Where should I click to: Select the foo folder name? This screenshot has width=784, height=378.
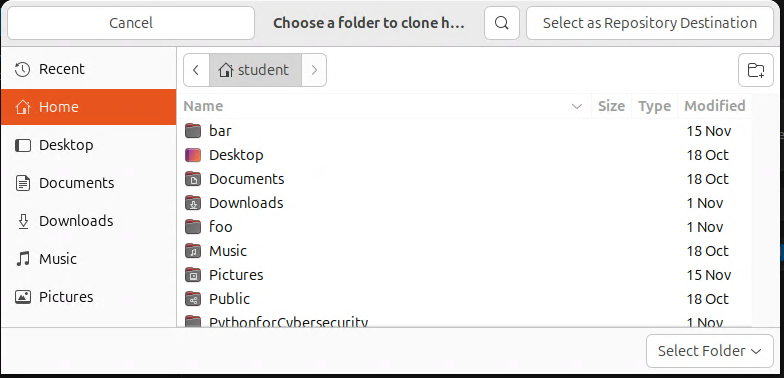tap(220, 227)
